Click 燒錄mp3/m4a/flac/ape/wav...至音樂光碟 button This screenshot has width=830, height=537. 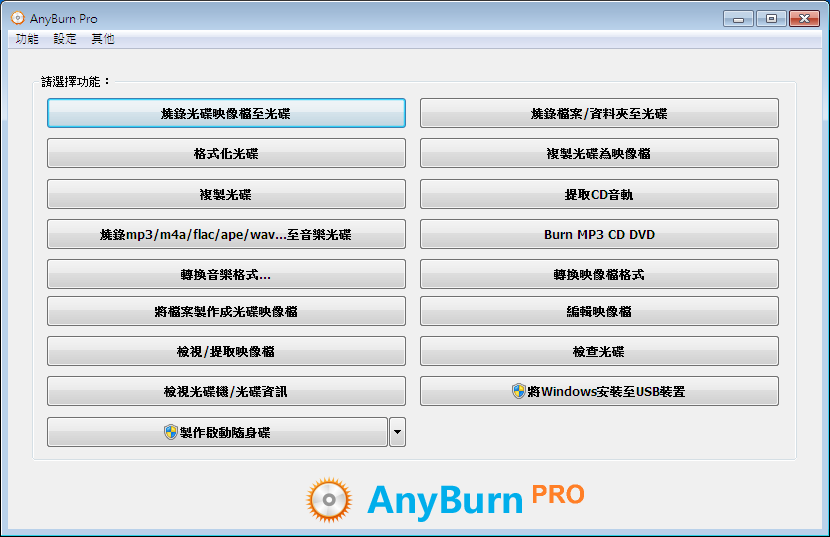click(x=227, y=234)
